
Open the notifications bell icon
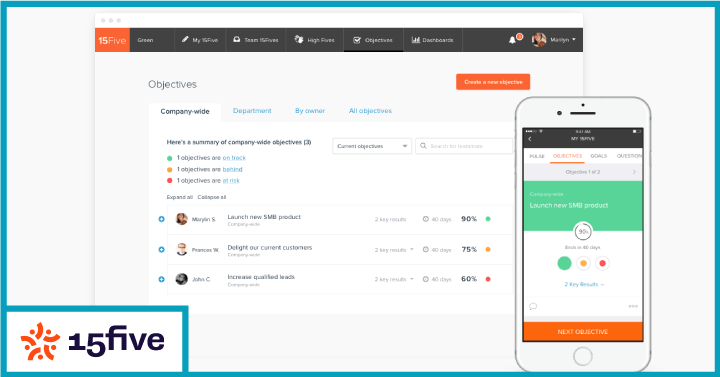(x=513, y=40)
